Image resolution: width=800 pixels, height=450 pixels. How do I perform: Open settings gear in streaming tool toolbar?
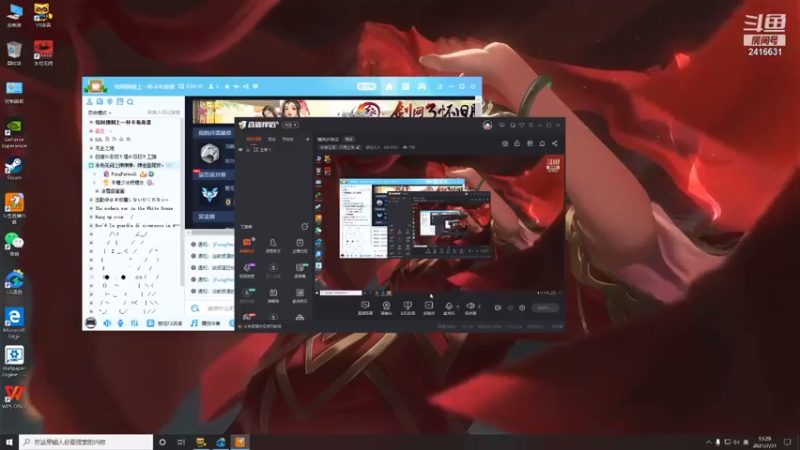522,308
